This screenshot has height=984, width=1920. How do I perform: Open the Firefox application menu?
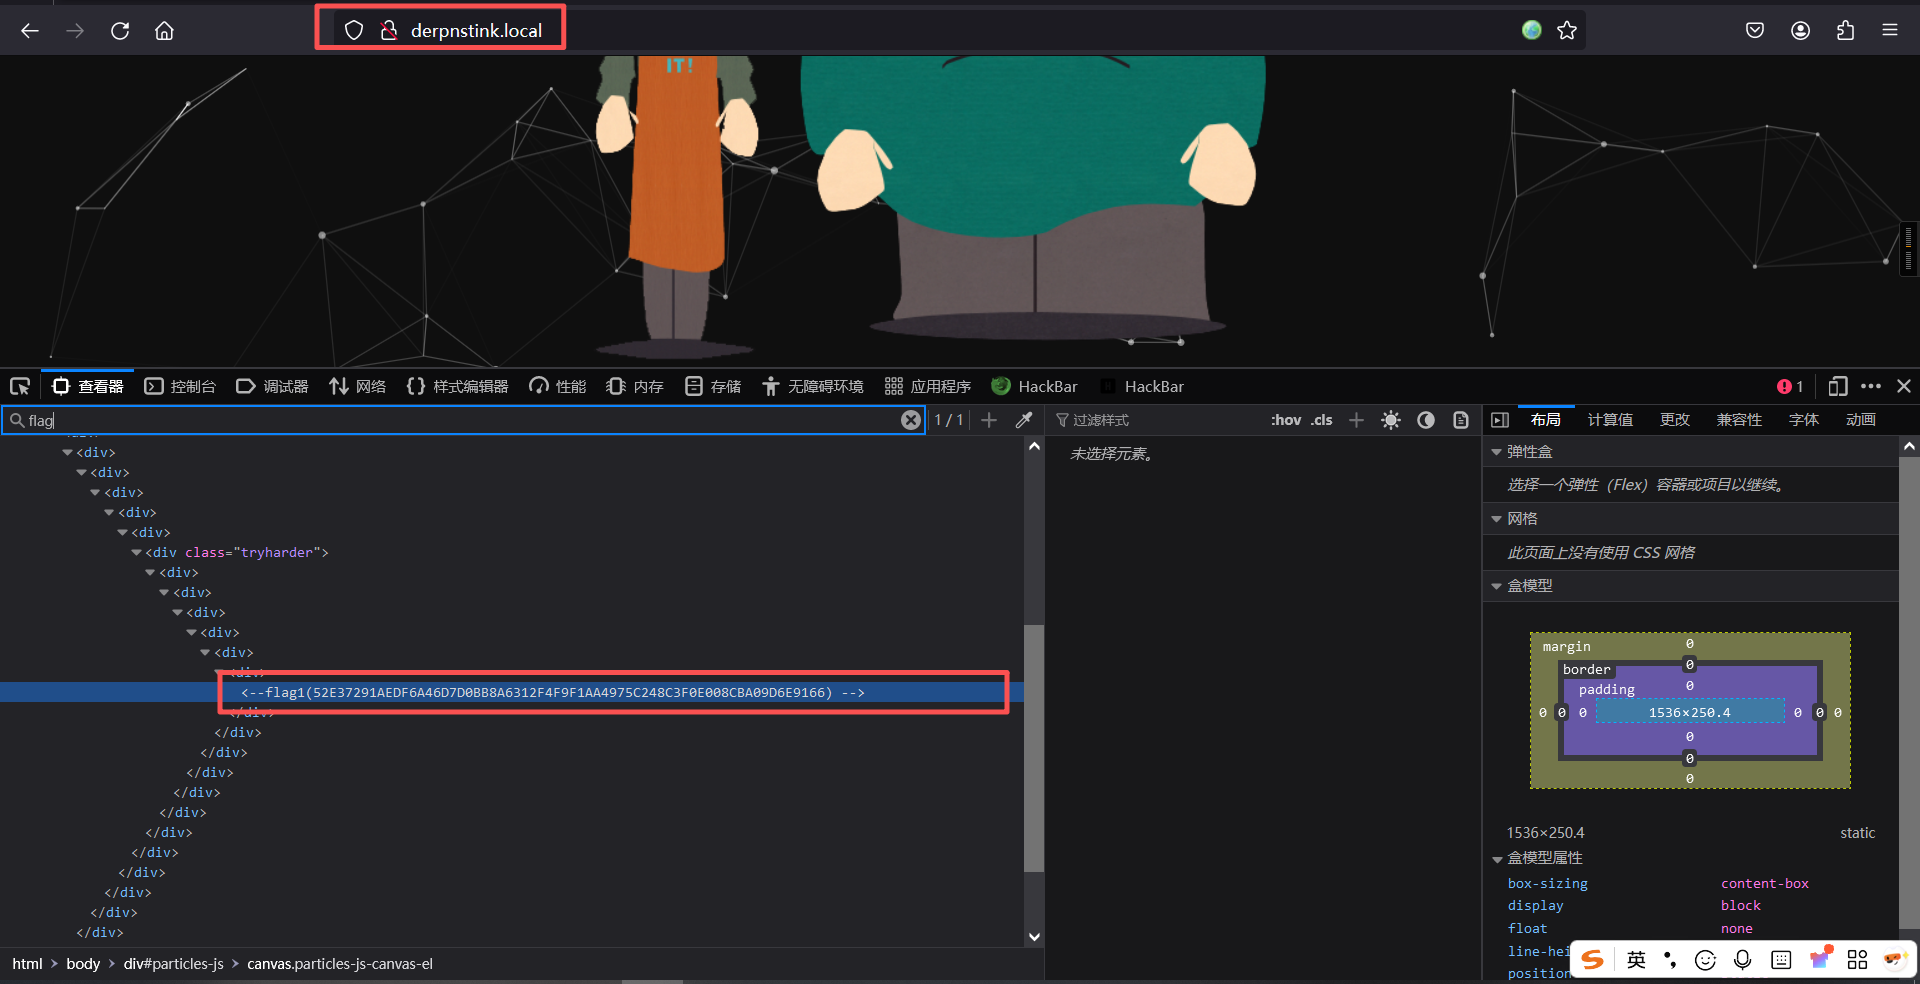pyautogui.click(x=1890, y=31)
